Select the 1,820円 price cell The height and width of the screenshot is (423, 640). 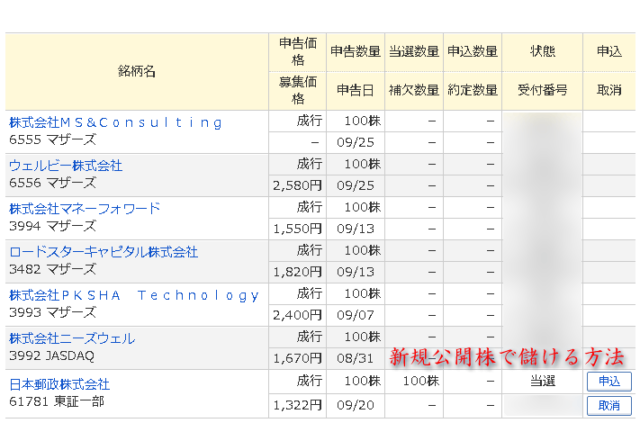tap(298, 272)
